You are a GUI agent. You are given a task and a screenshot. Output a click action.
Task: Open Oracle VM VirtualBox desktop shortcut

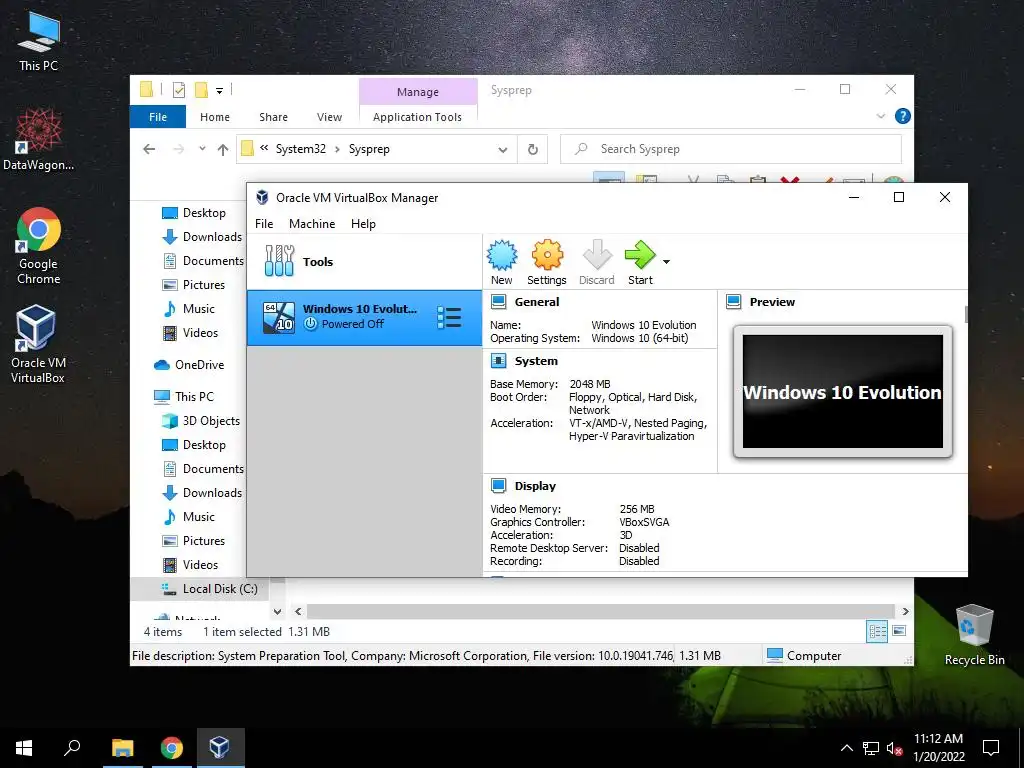click(x=37, y=344)
